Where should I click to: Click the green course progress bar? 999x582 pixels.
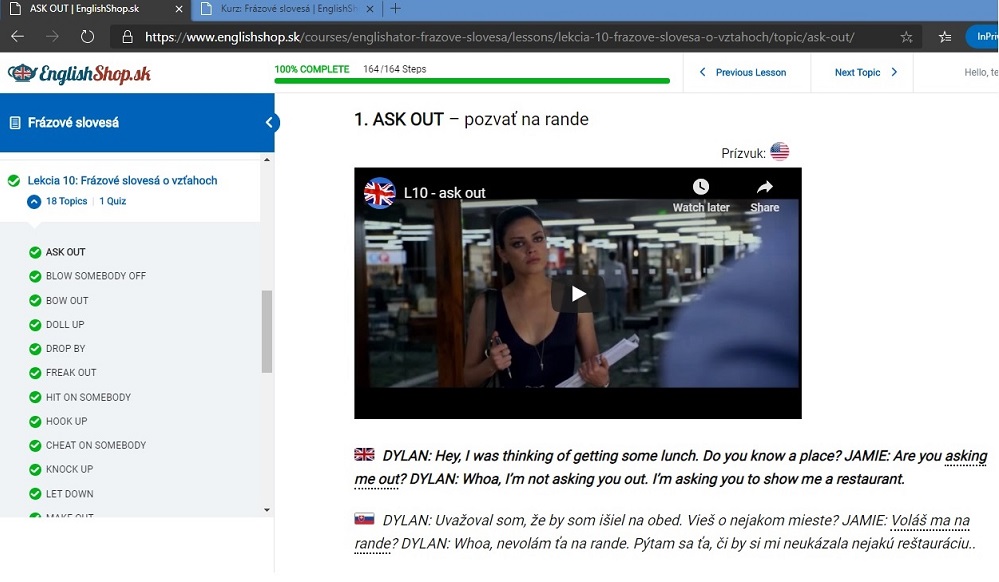(x=472, y=81)
